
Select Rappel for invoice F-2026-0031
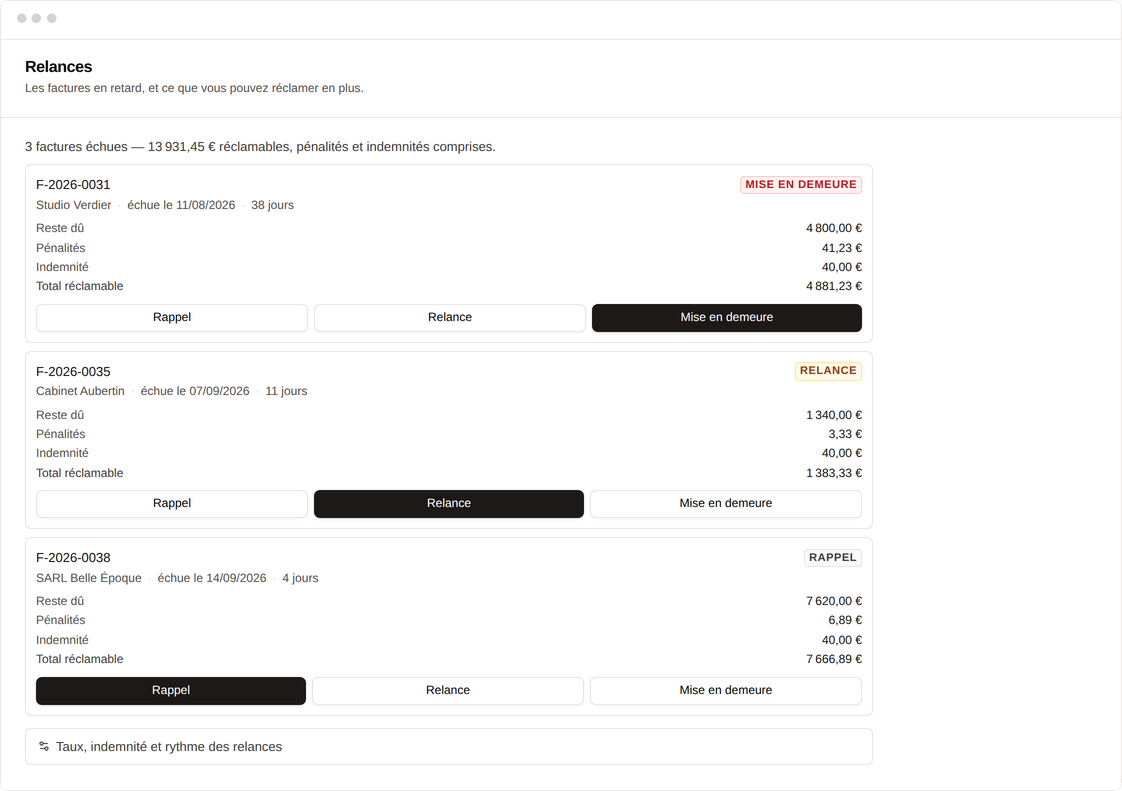click(172, 318)
